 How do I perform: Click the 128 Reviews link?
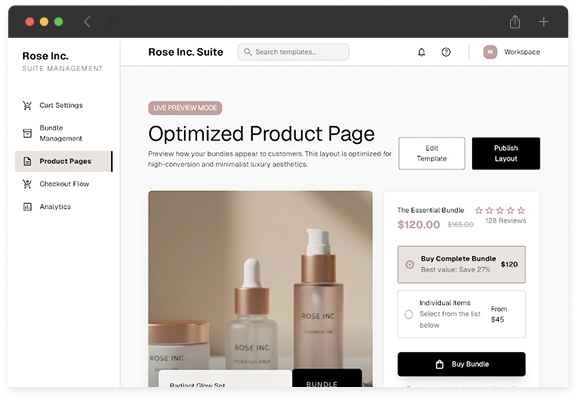pyautogui.click(x=506, y=221)
